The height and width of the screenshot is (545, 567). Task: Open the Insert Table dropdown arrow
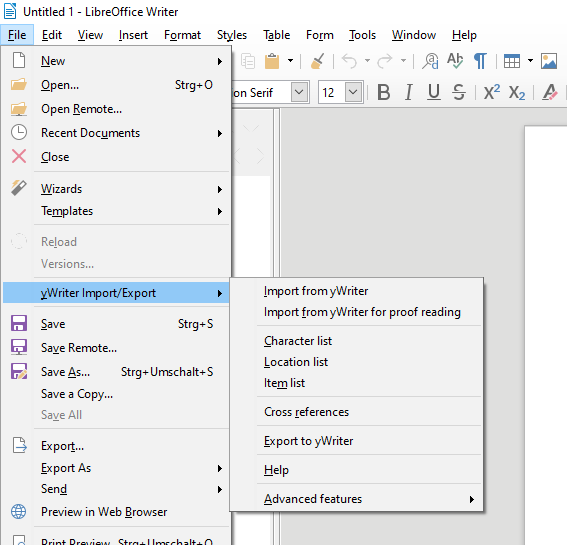pyautogui.click(x=530, y=61)
